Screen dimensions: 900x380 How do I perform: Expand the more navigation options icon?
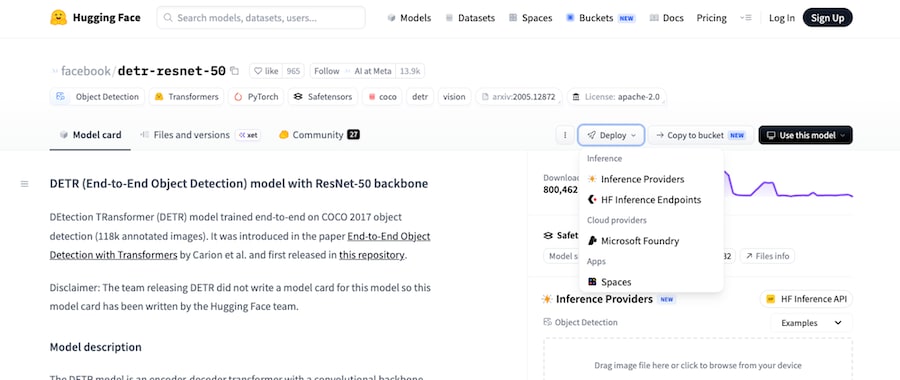[746, 18]
